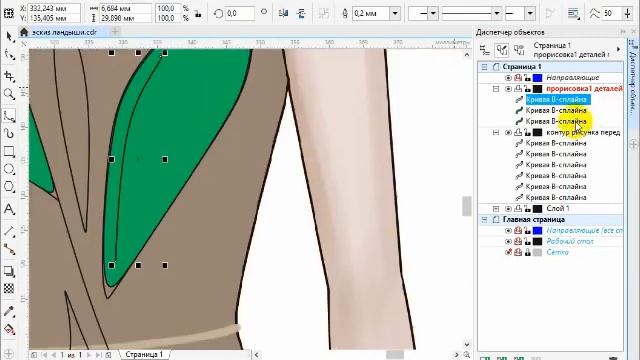This screenshot has height=360, width=640.
Task: Click the quick customize plus under toolbox
Action: [9, 353]
